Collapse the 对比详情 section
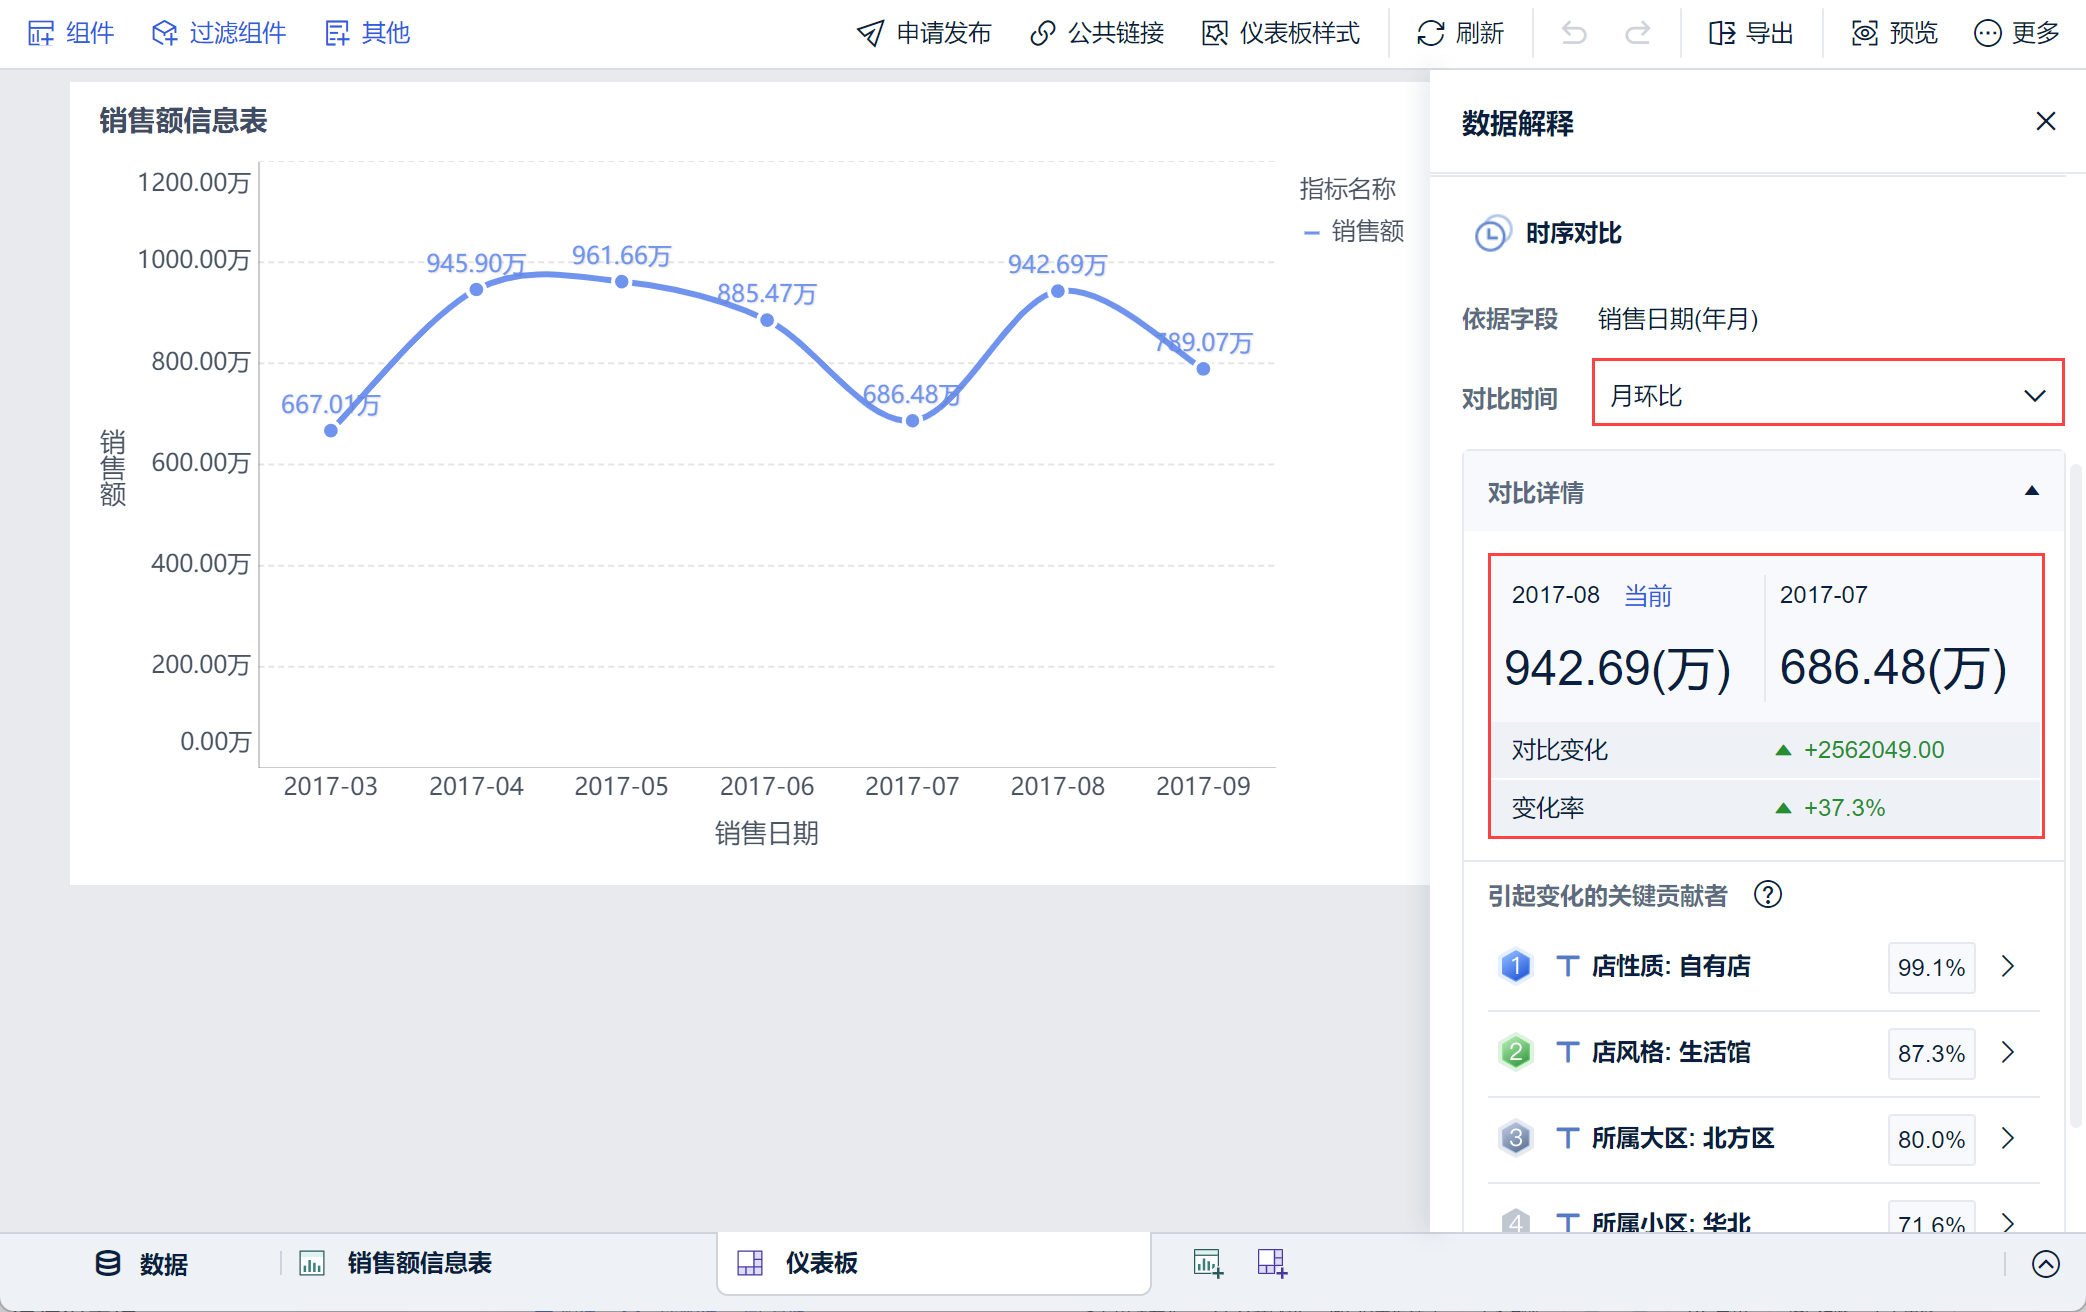Image resolution: width=2086 pixels, height=1312 pixels. point(2031,491)
